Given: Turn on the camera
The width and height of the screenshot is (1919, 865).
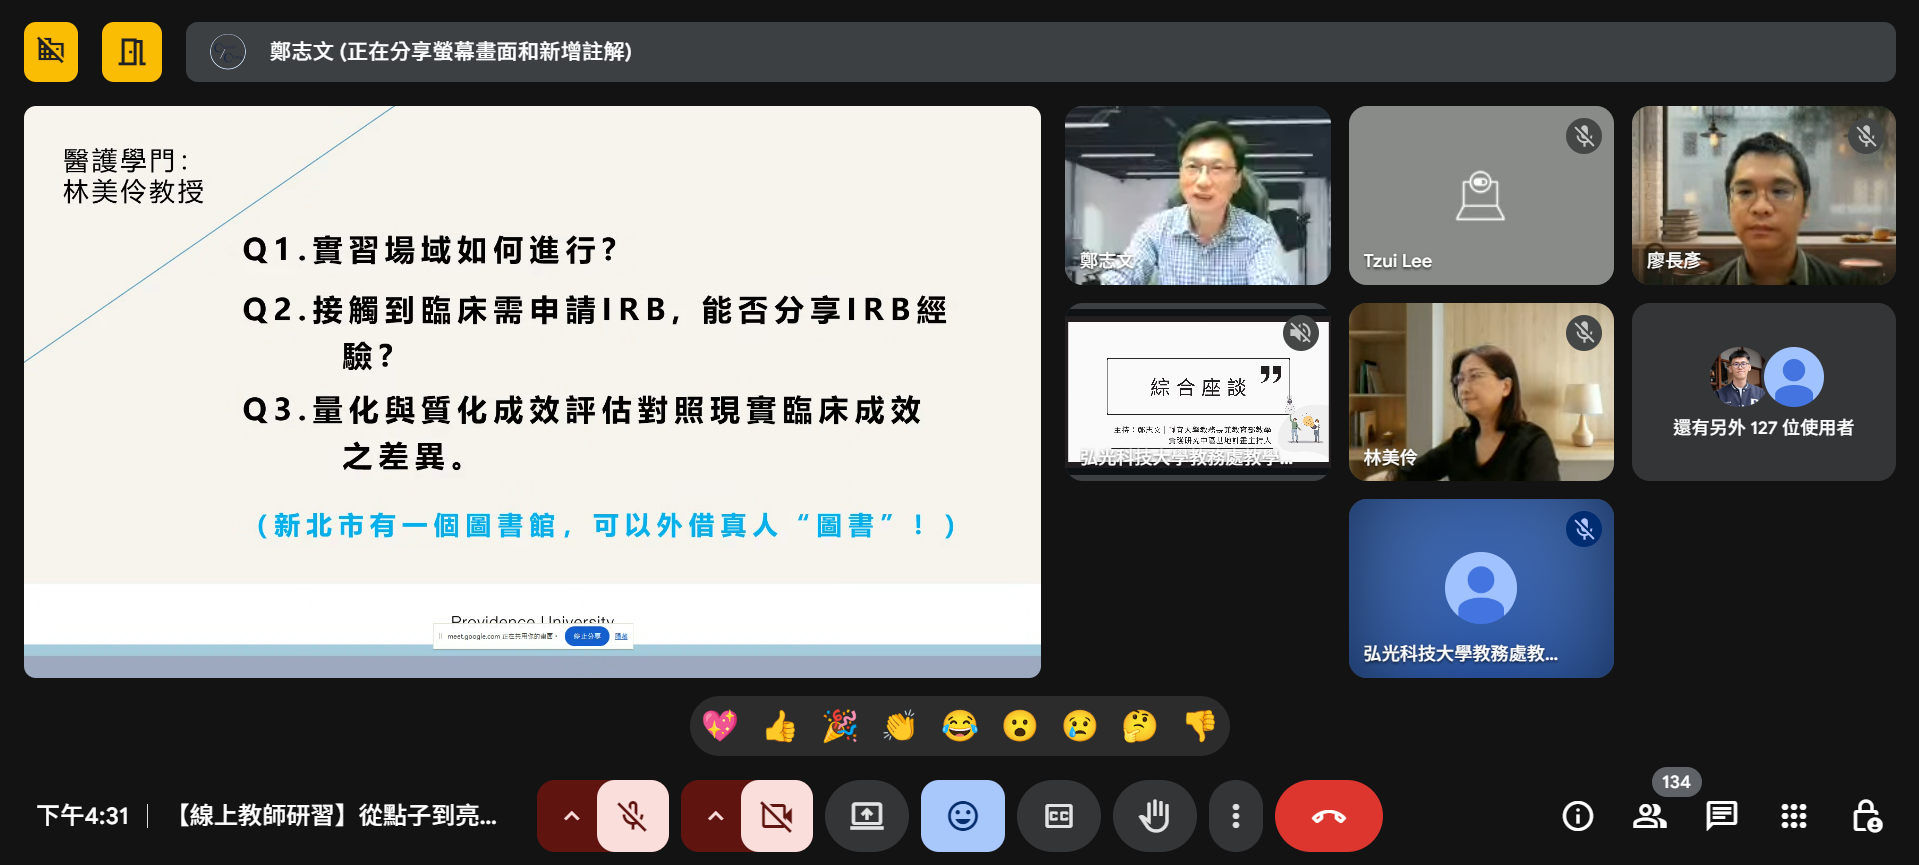Looking at the screenshot, I should (776, 816).
